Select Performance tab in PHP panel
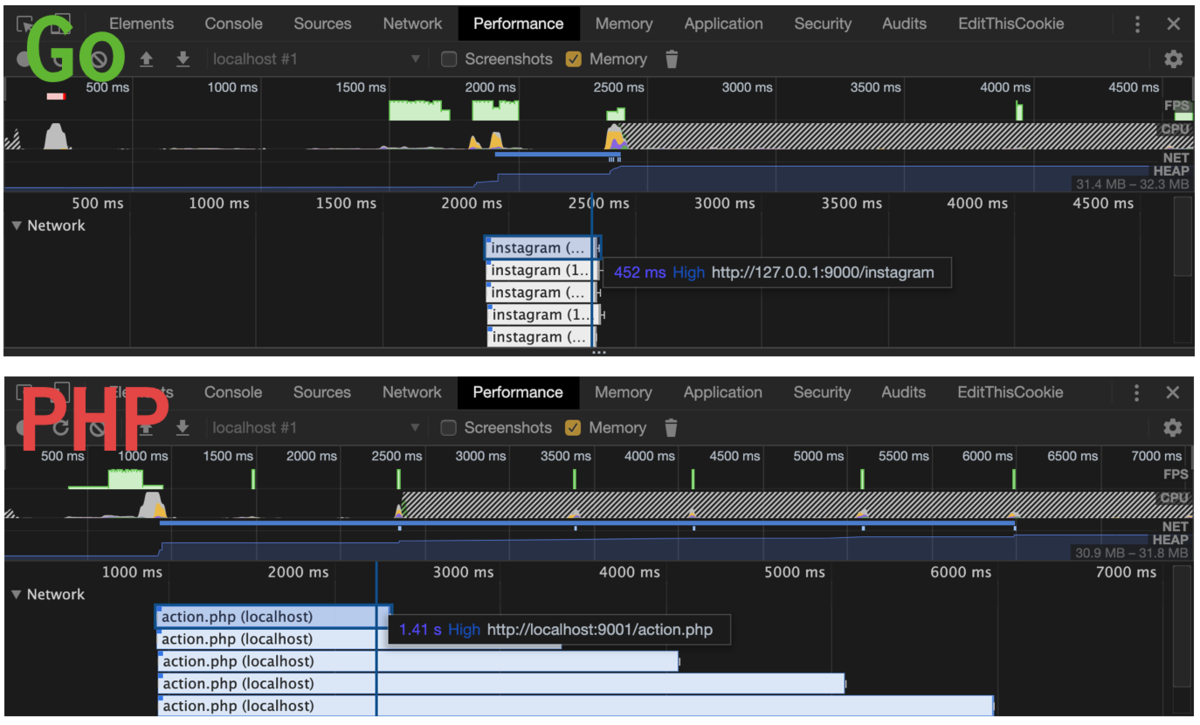The image size is (1200, 725). (x=518, y=393)
